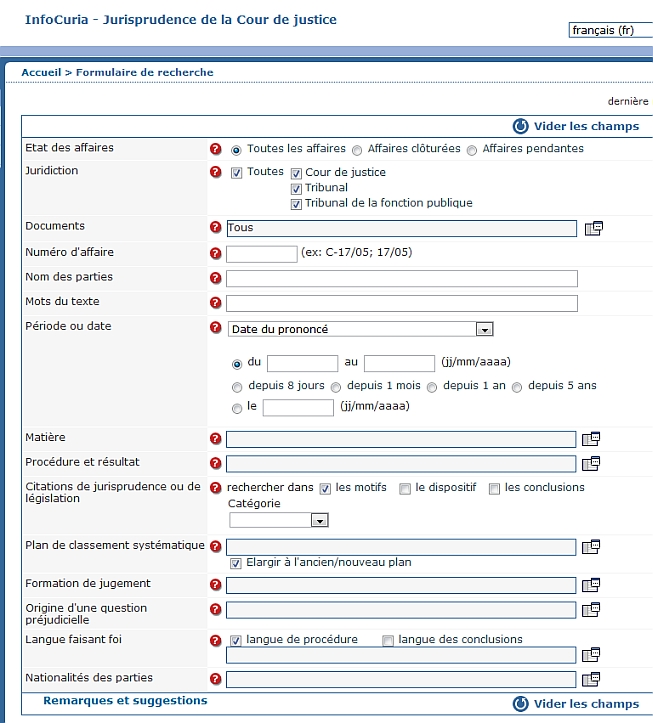Screen dimensions: 653x723
Task: Uncheck the Tribunal checkbox
Action: 296,189
